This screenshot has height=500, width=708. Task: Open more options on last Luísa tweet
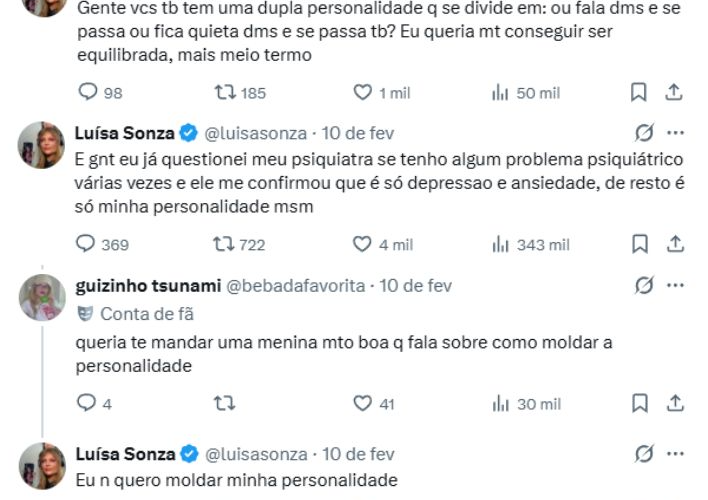[675, 453]
